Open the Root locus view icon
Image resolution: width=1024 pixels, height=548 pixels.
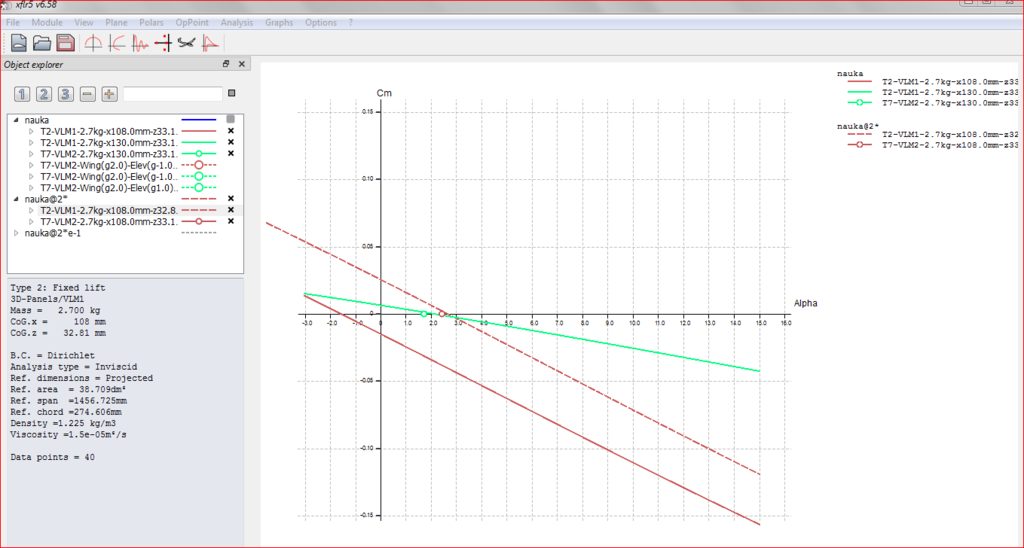163,42
